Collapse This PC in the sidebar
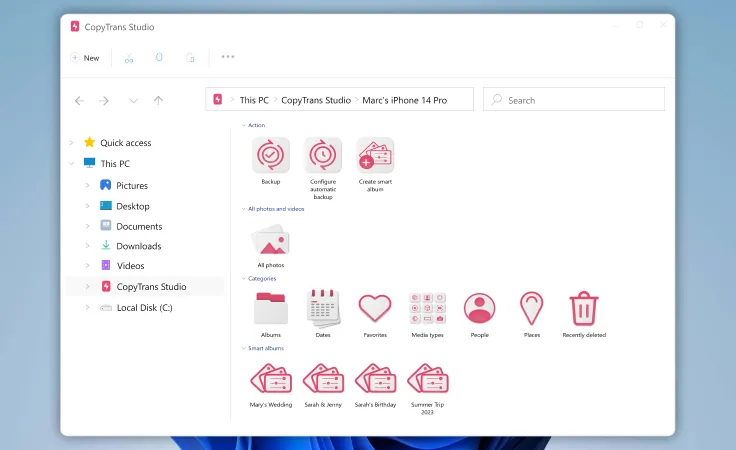736x450 pixels. pos(71,163)
